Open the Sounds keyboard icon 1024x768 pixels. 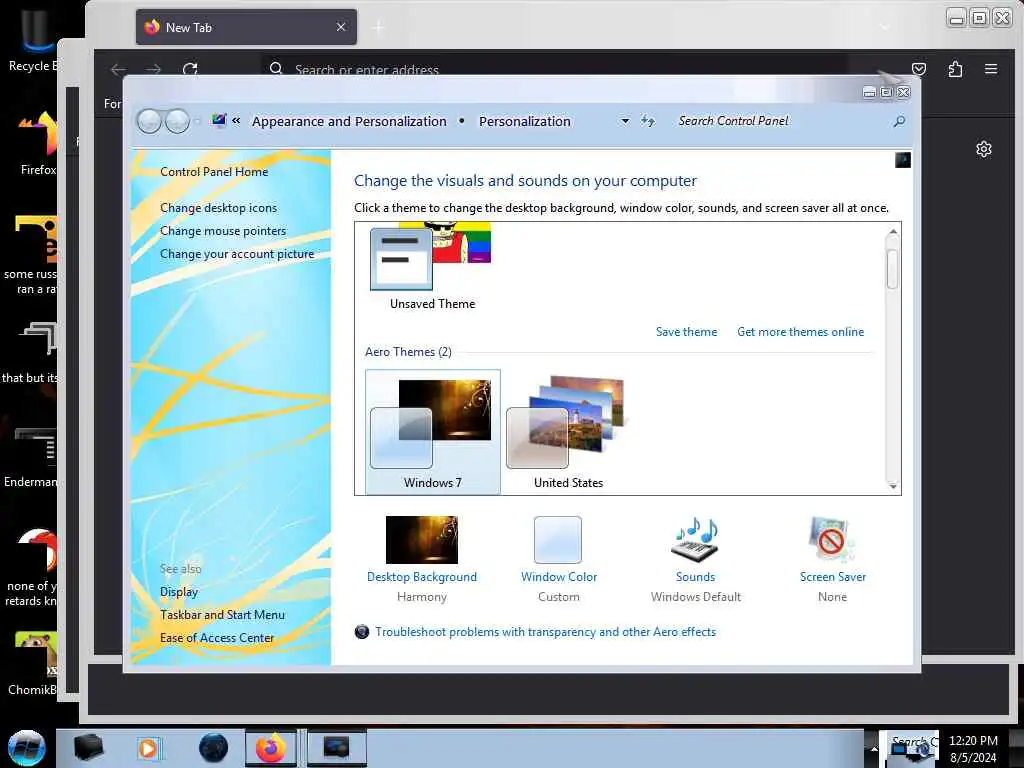coord(696,539)
